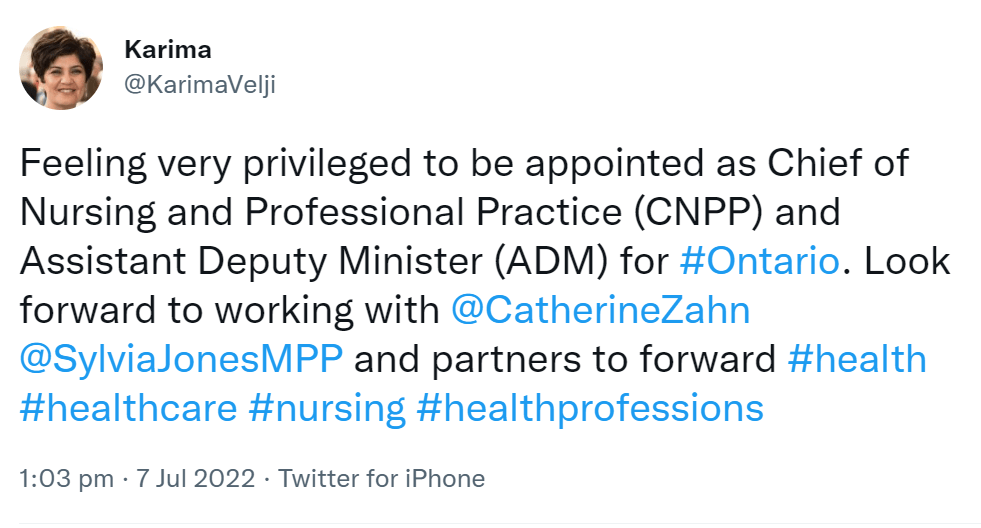Open the #healthprofessions hashtag

pos(590,408)
